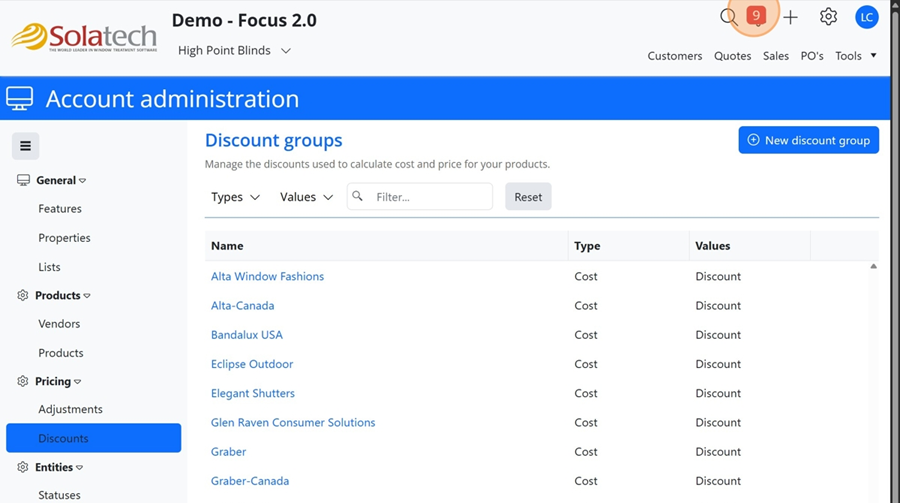Click into the Filter text field

[430, 197]
